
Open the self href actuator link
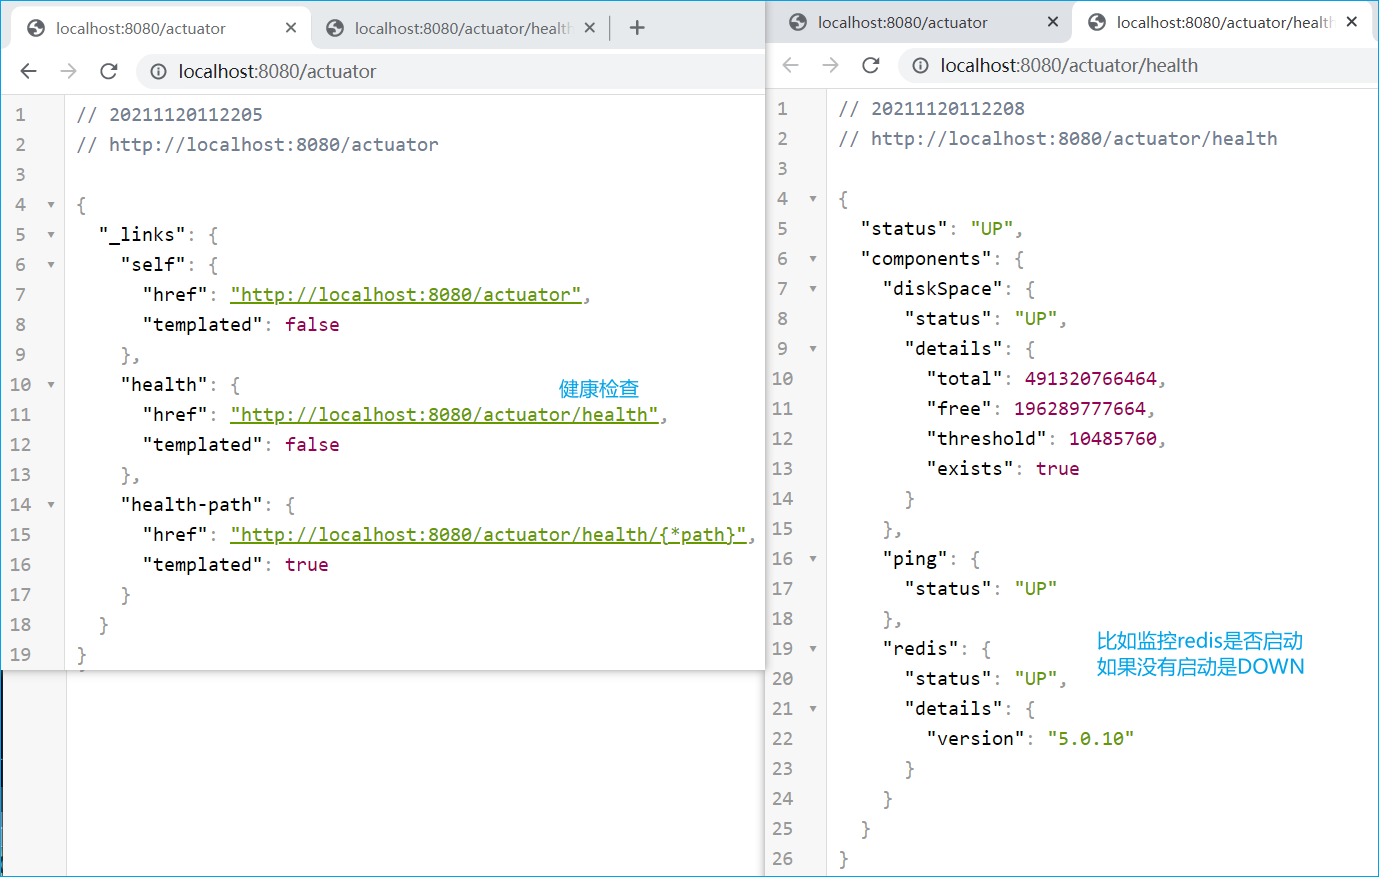click(406, 295)
